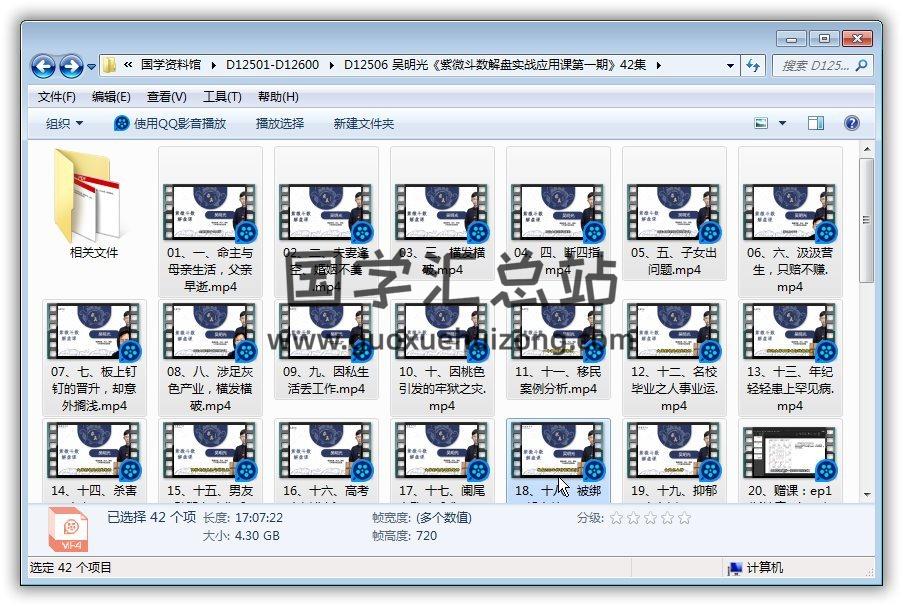Click the 长度: 17:07:22 value
Screen dimensions: 903x606
click(259, 518)
